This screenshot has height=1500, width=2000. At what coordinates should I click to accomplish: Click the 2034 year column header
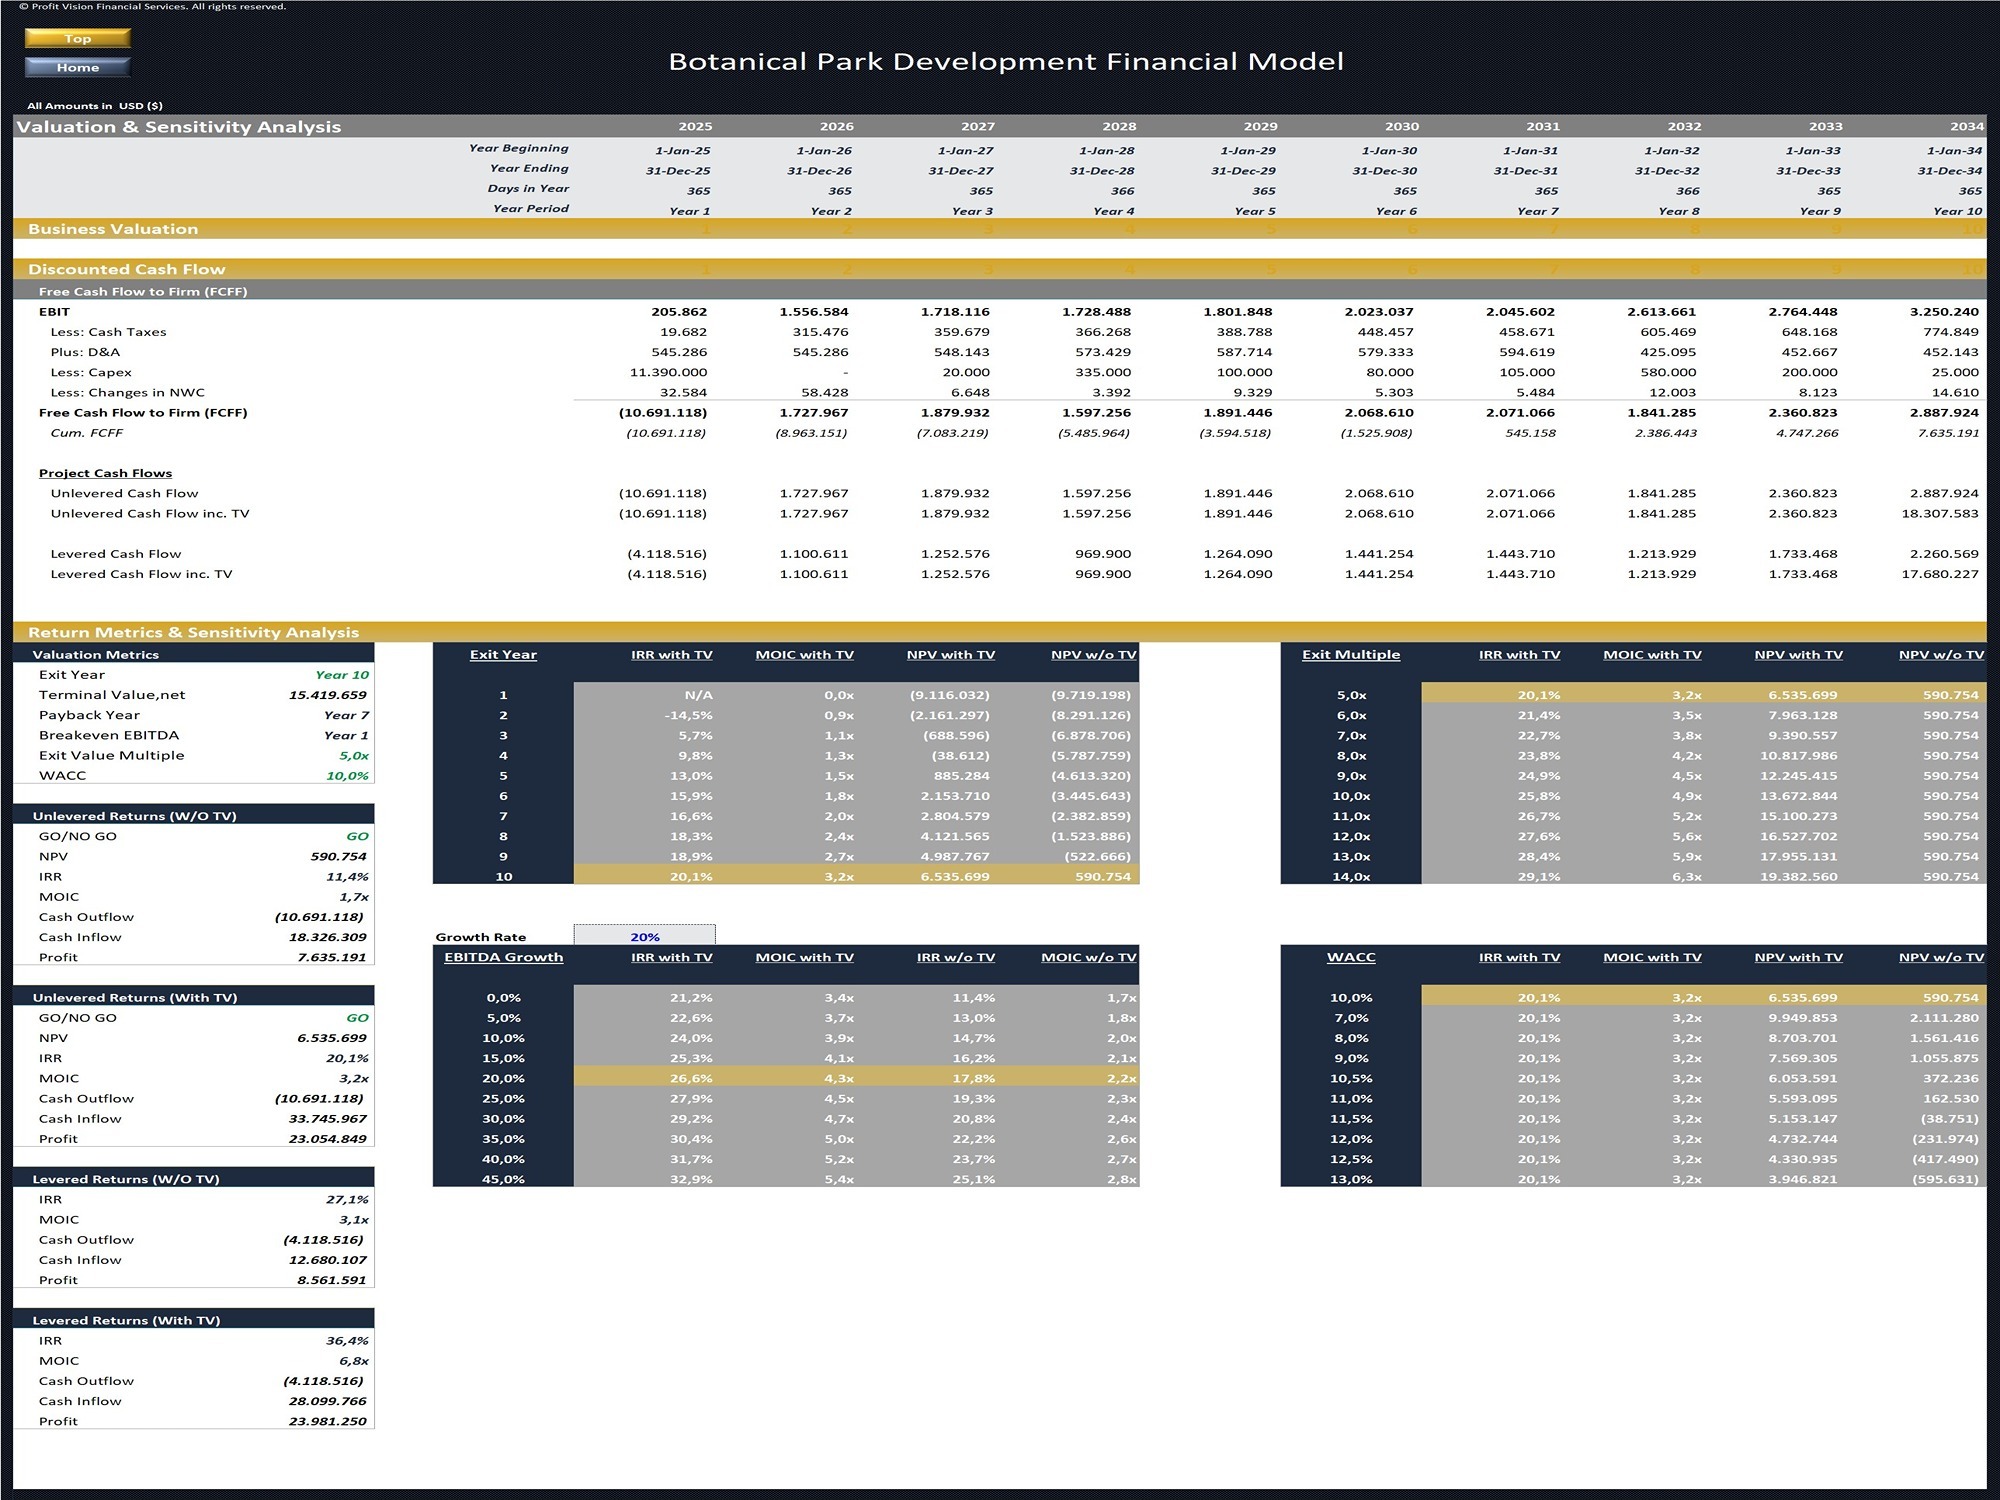1966,126
